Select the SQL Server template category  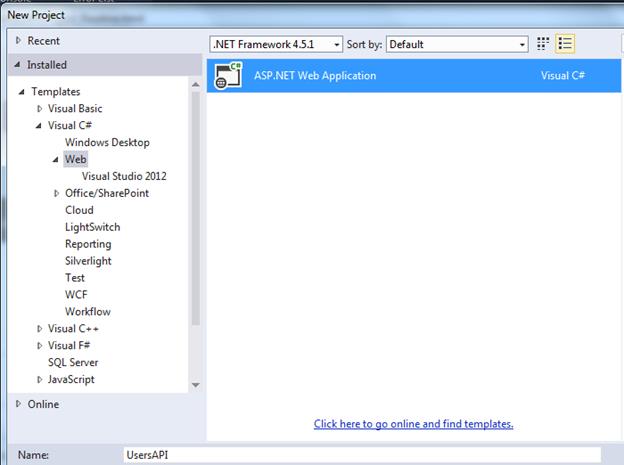point(73,363)
